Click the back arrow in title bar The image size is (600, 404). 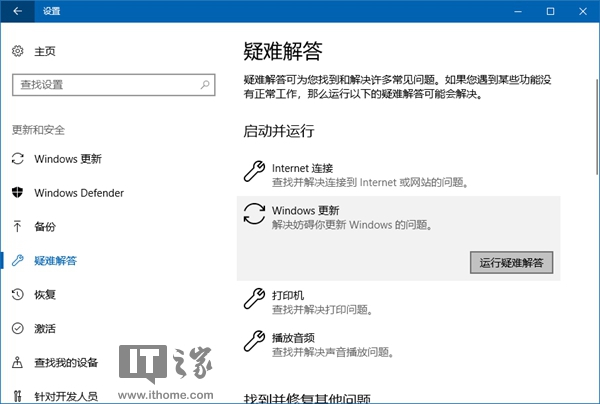click(17, 11)
